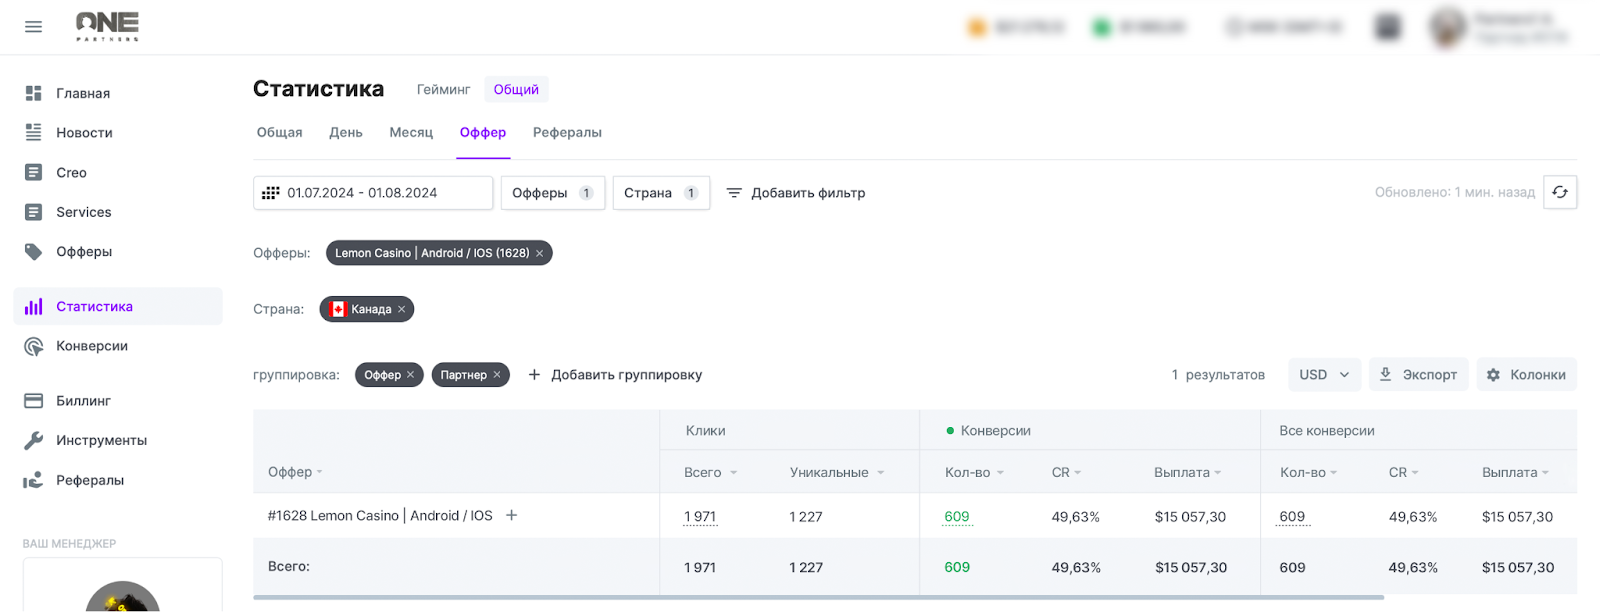The width and height of the screenshot is (1600, 612).
Task: Remove the Канада country filter chip
Action: (401, 309)
